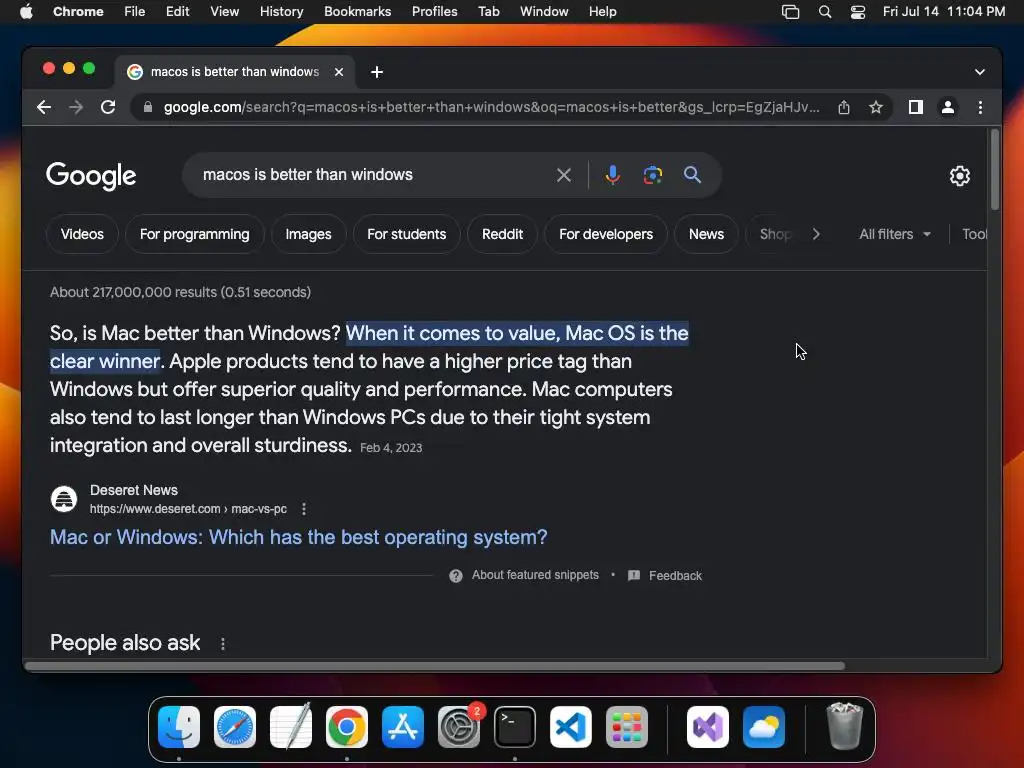Open the 'All filters' dropdown
Viewport: 1024px width, 768px height.
pyautogui.click(x=895, y=234)
